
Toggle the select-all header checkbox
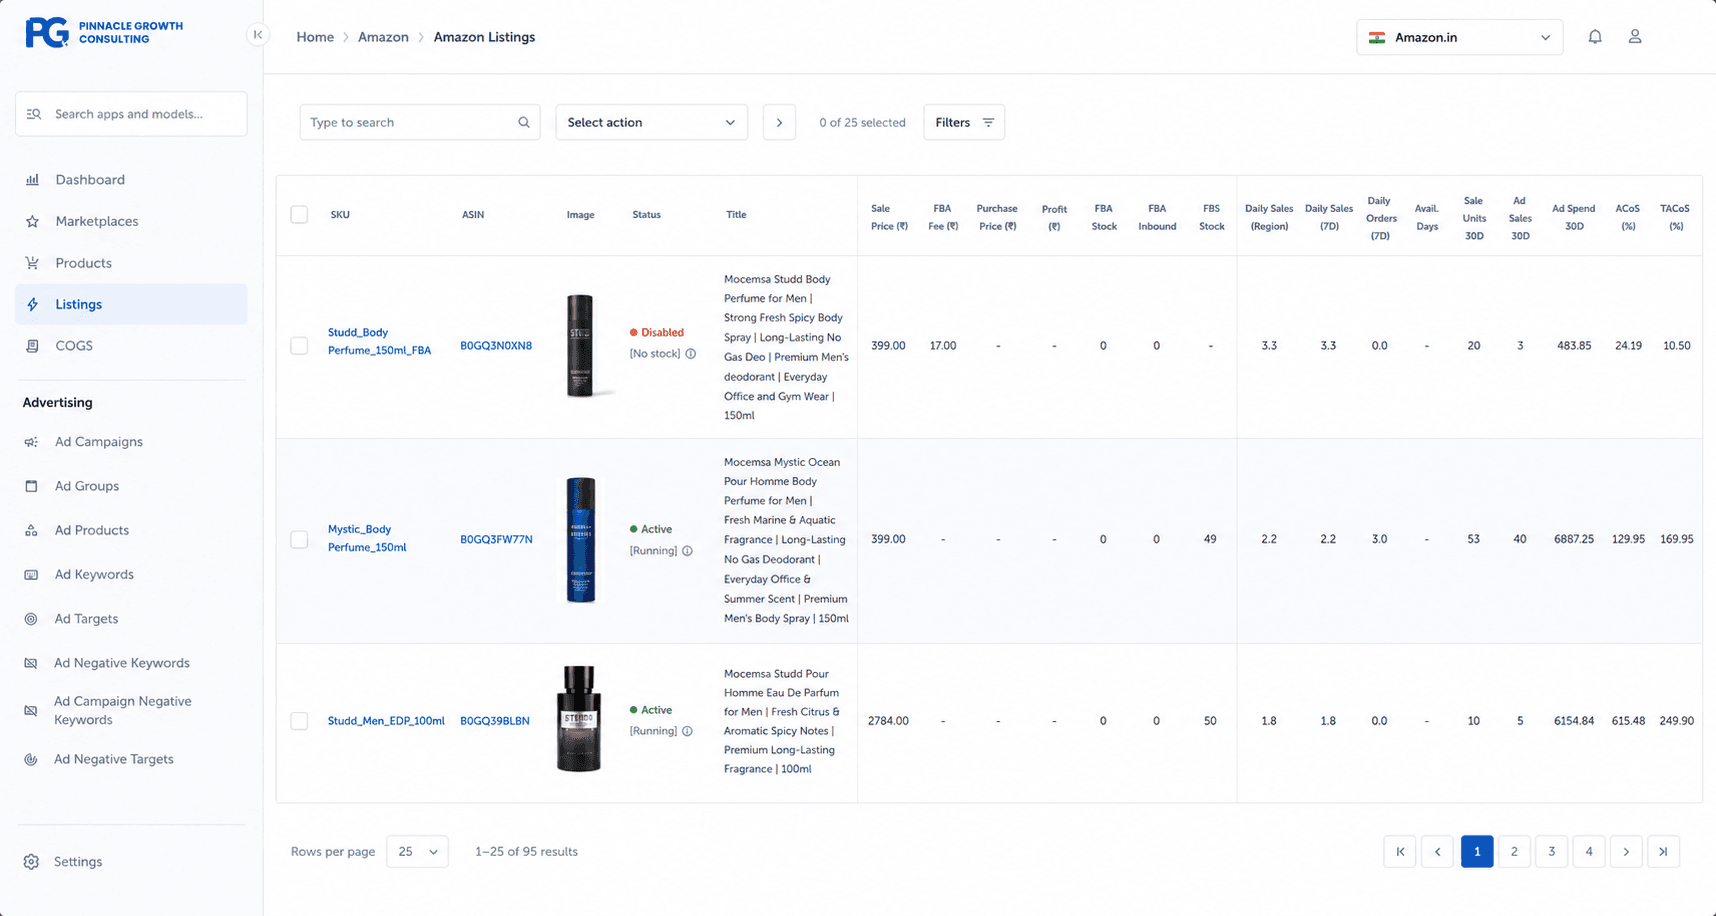tap(299, 214)
